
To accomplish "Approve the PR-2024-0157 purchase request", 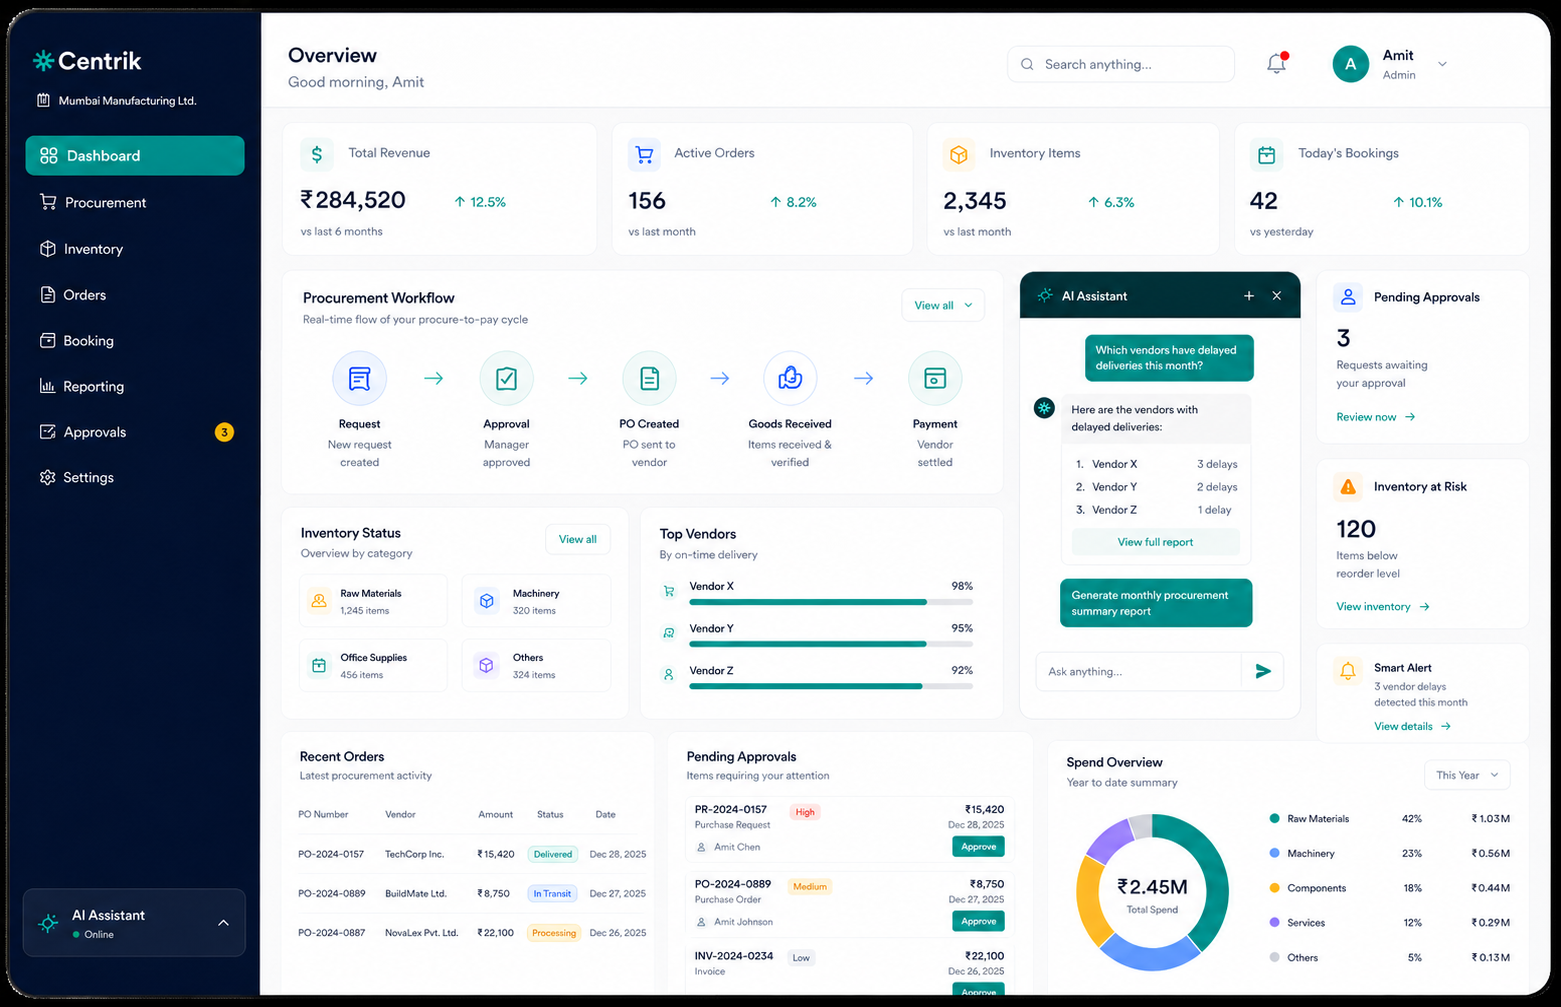I will click(978, 846).
